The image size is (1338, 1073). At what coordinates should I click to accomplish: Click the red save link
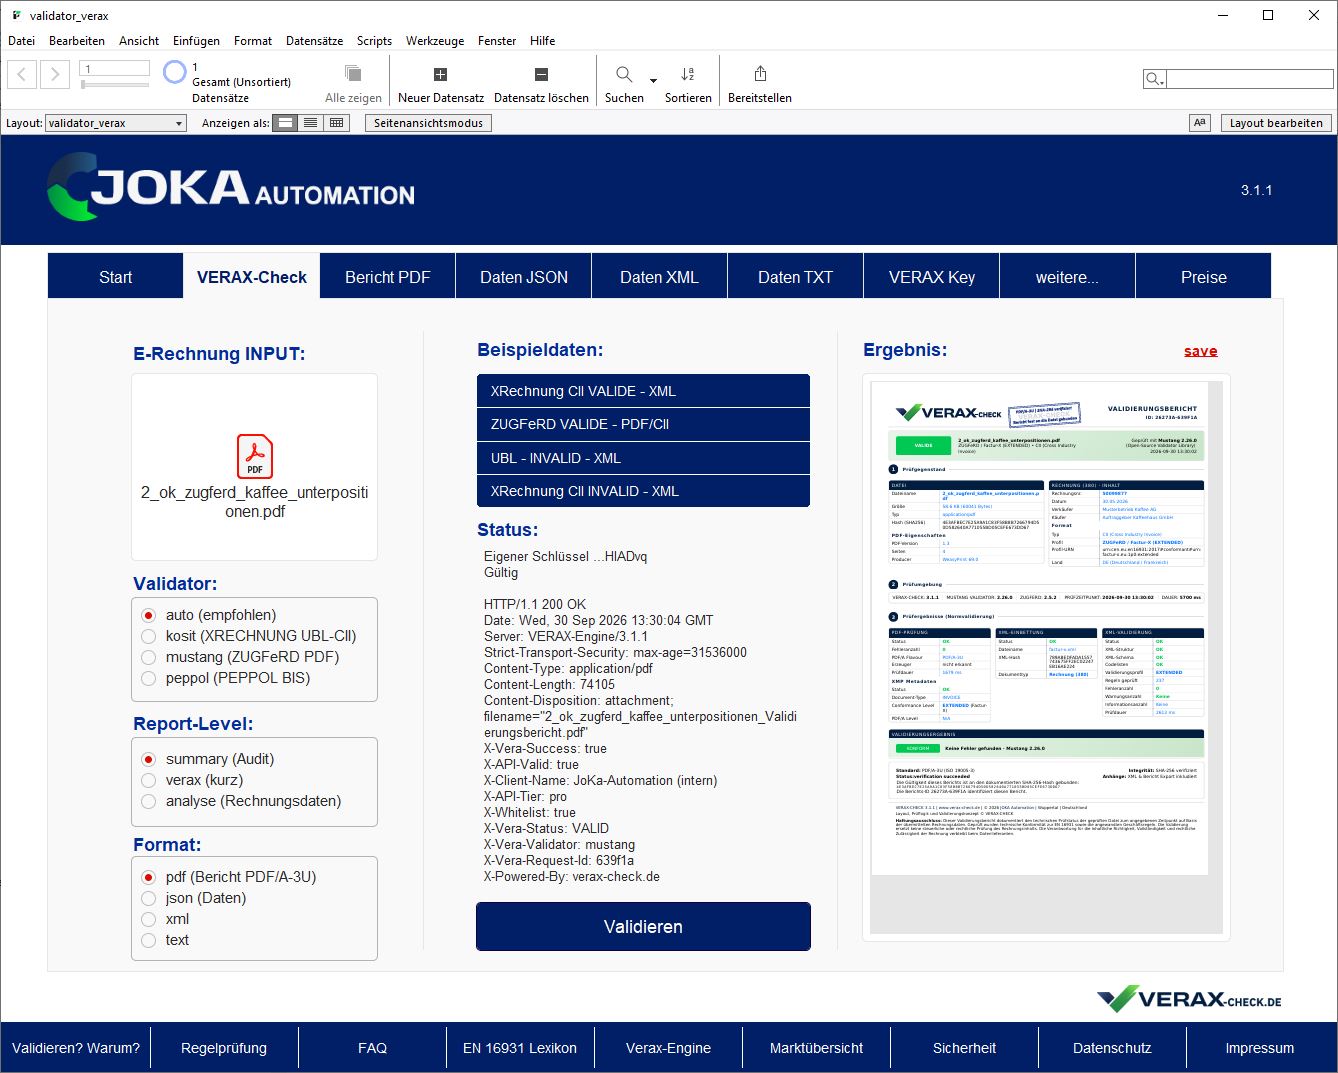tap(1201, 351)
